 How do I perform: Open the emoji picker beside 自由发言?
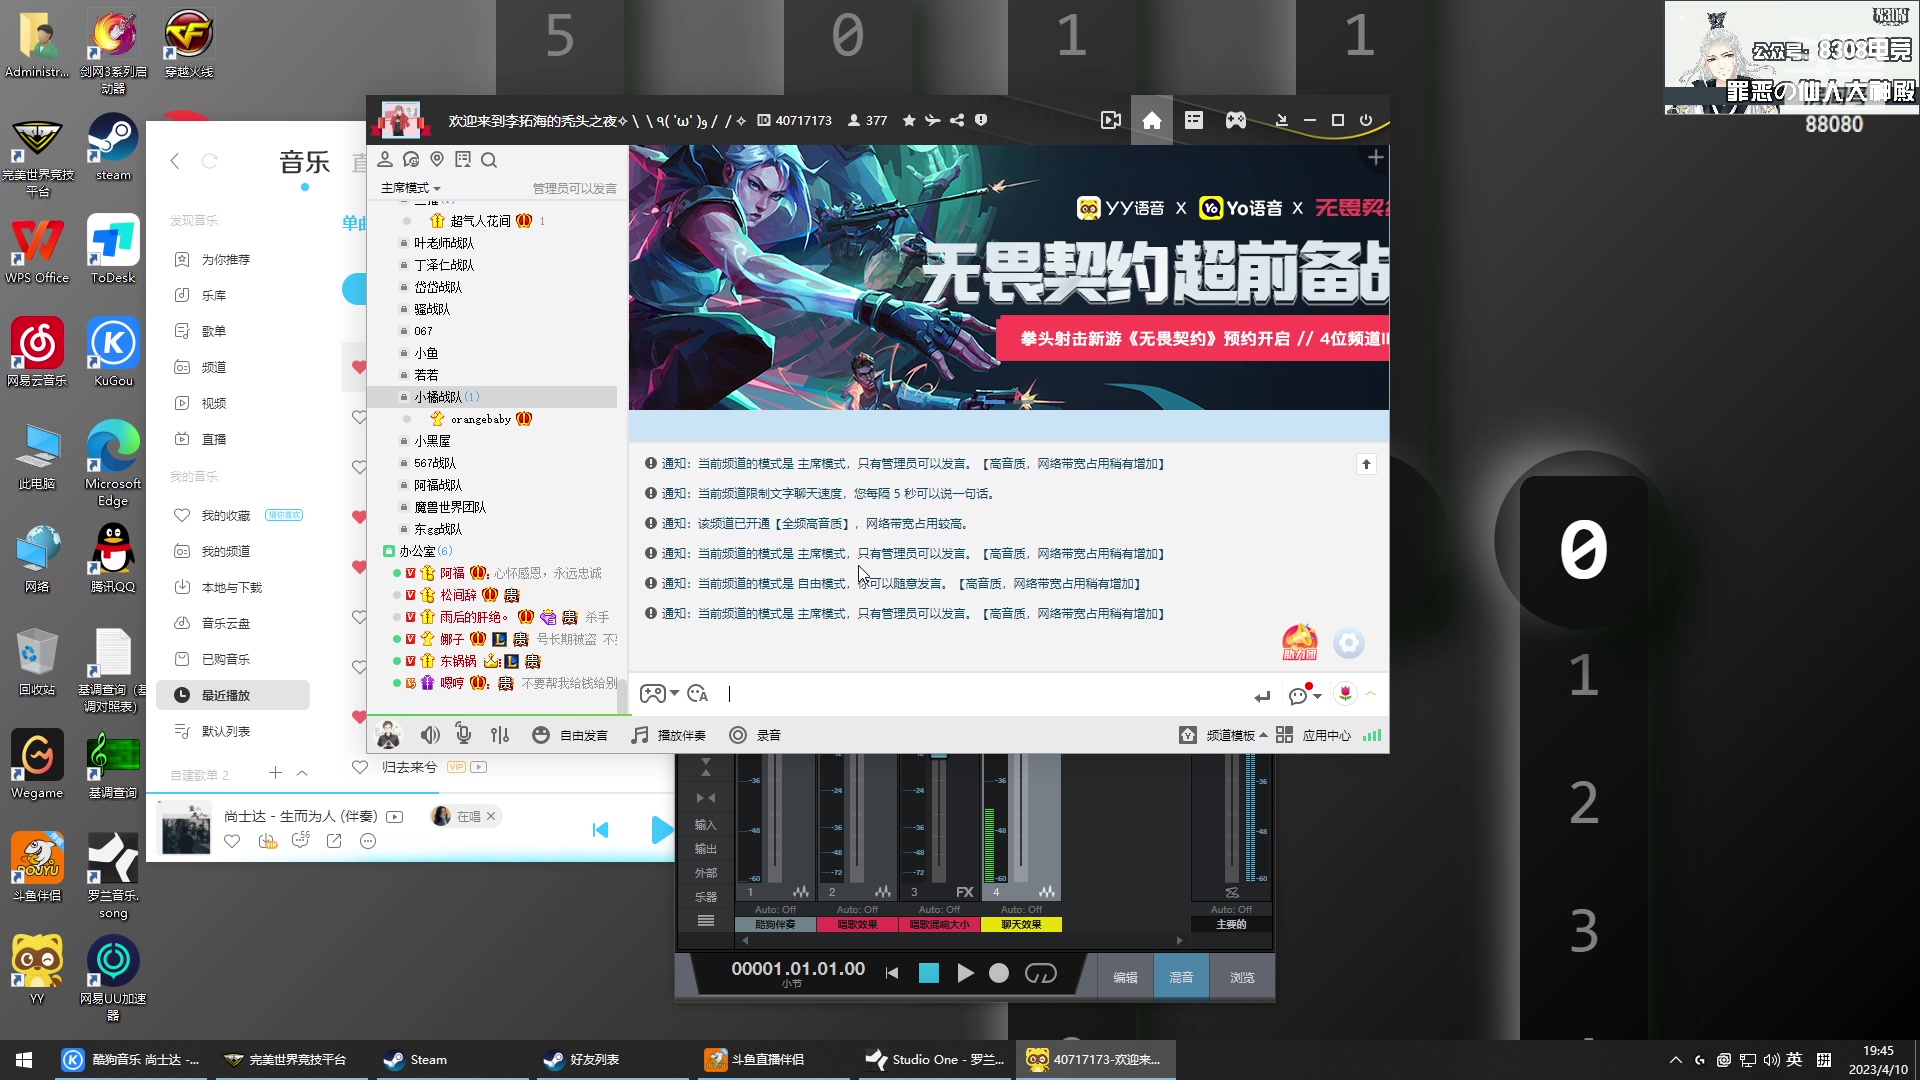(541, 734)
